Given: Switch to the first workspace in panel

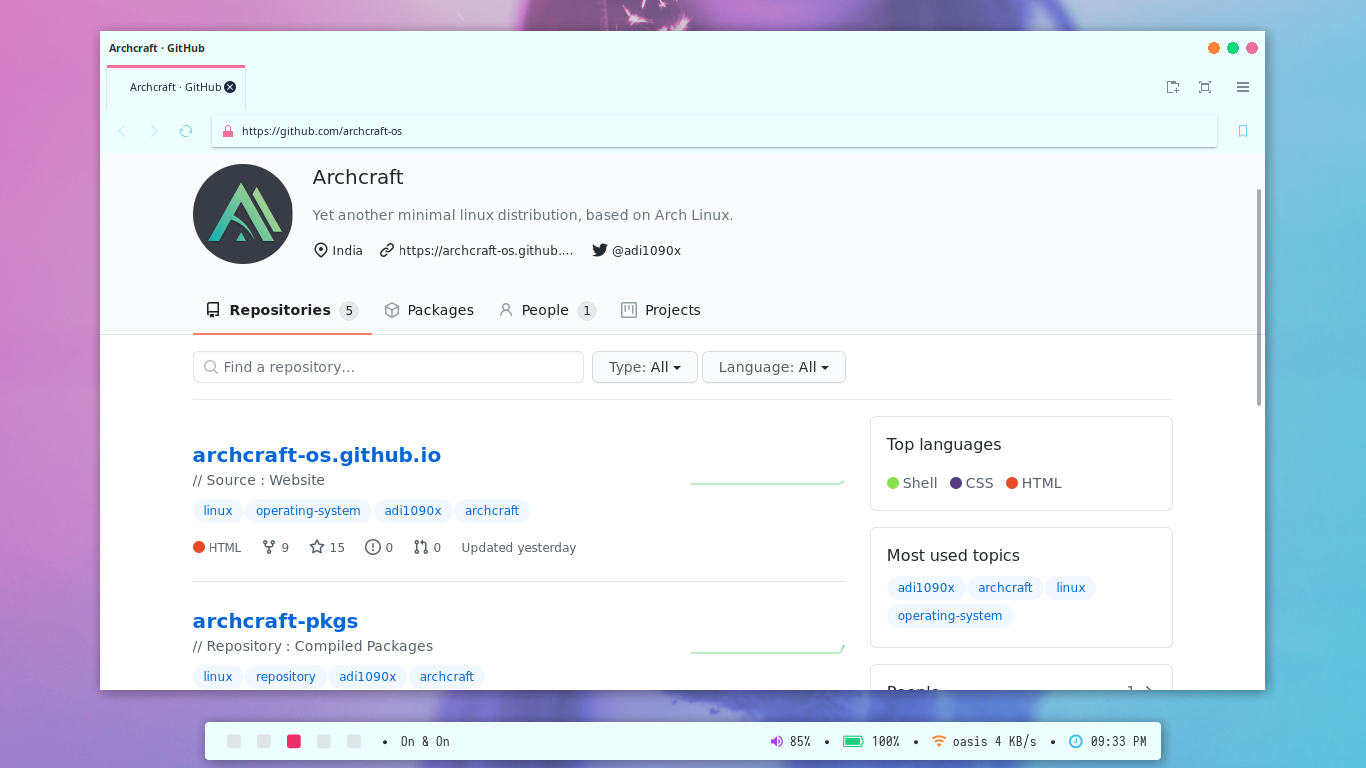Looking at the screenshot, I should point(234,741).
